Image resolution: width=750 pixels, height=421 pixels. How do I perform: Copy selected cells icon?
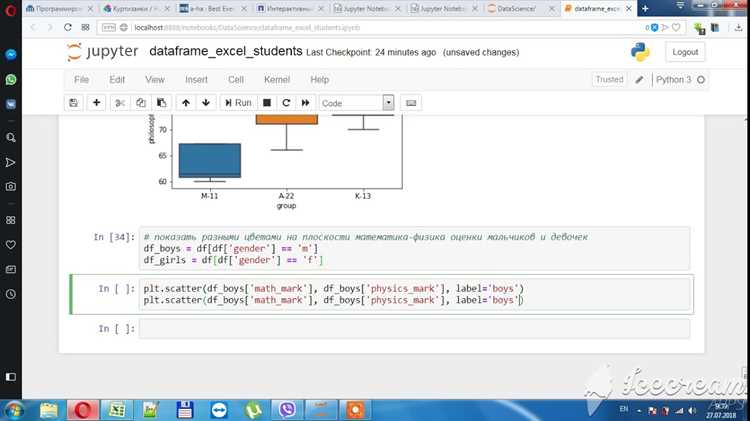click(x=141, y=103)
